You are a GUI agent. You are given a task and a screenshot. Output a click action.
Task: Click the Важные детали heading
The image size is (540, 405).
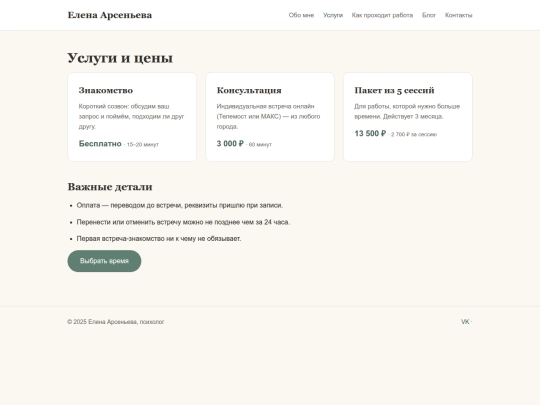110,187
